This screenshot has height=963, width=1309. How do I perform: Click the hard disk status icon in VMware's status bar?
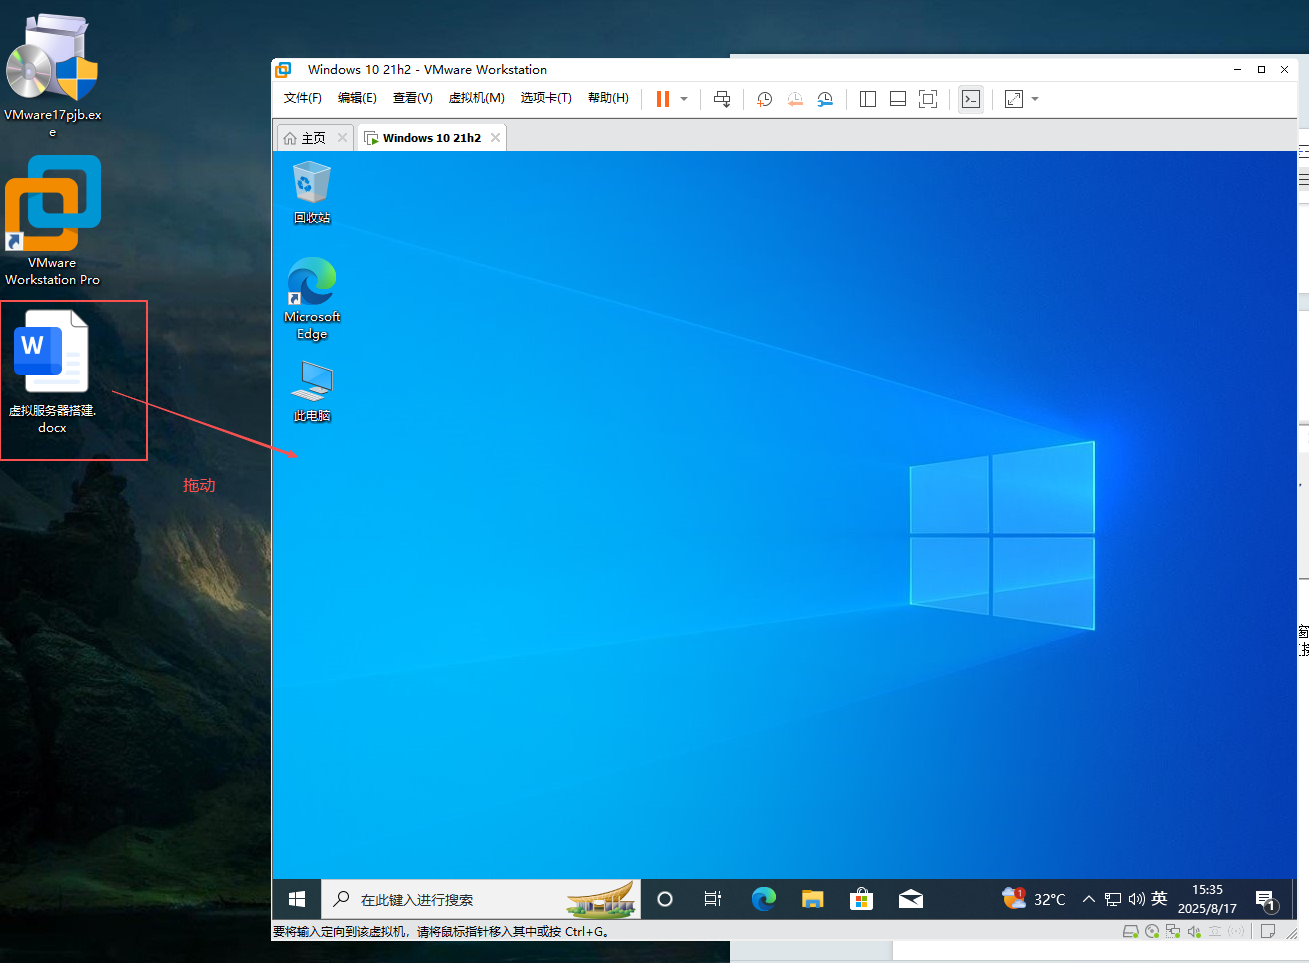(1131, 931)
